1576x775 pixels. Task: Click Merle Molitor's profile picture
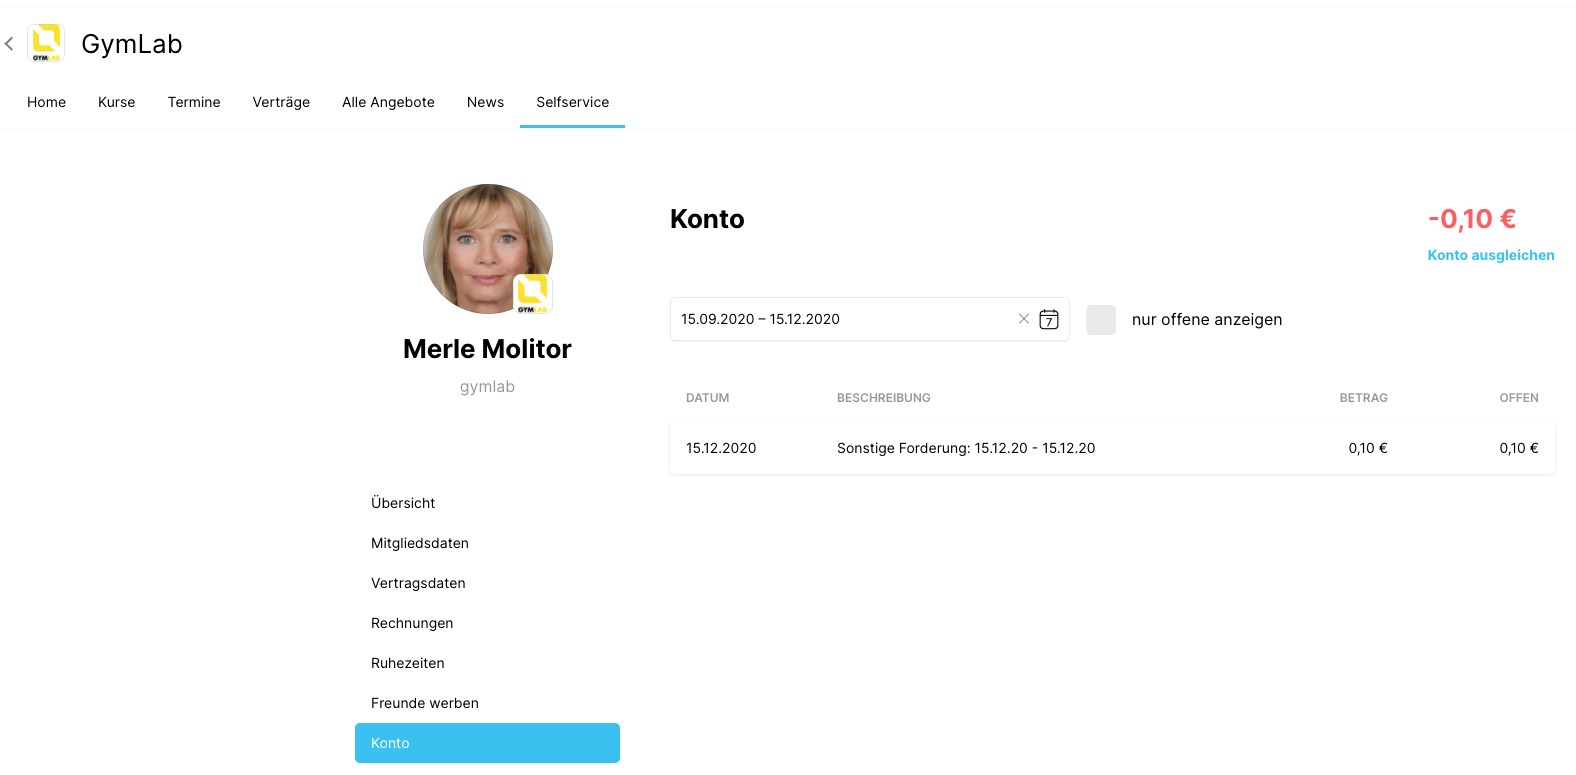coord(488,249)
